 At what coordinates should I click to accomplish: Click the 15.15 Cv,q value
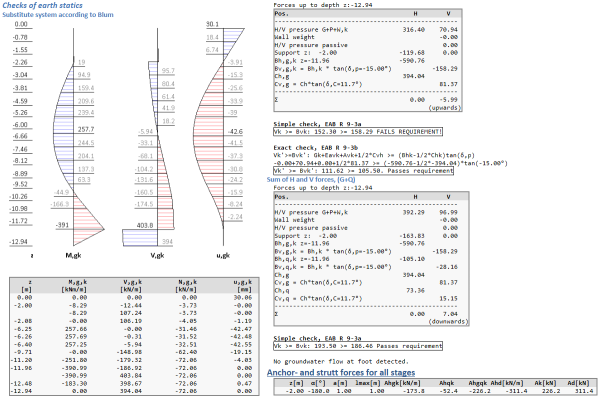tap(448, 298)
